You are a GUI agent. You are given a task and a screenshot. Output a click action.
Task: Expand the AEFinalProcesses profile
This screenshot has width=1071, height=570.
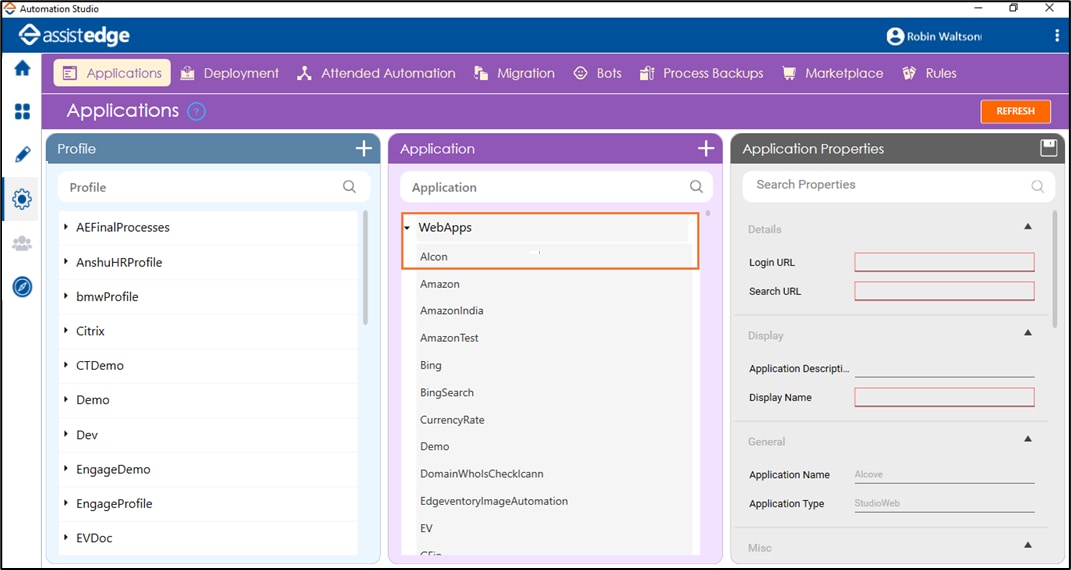tap(66, 227)
